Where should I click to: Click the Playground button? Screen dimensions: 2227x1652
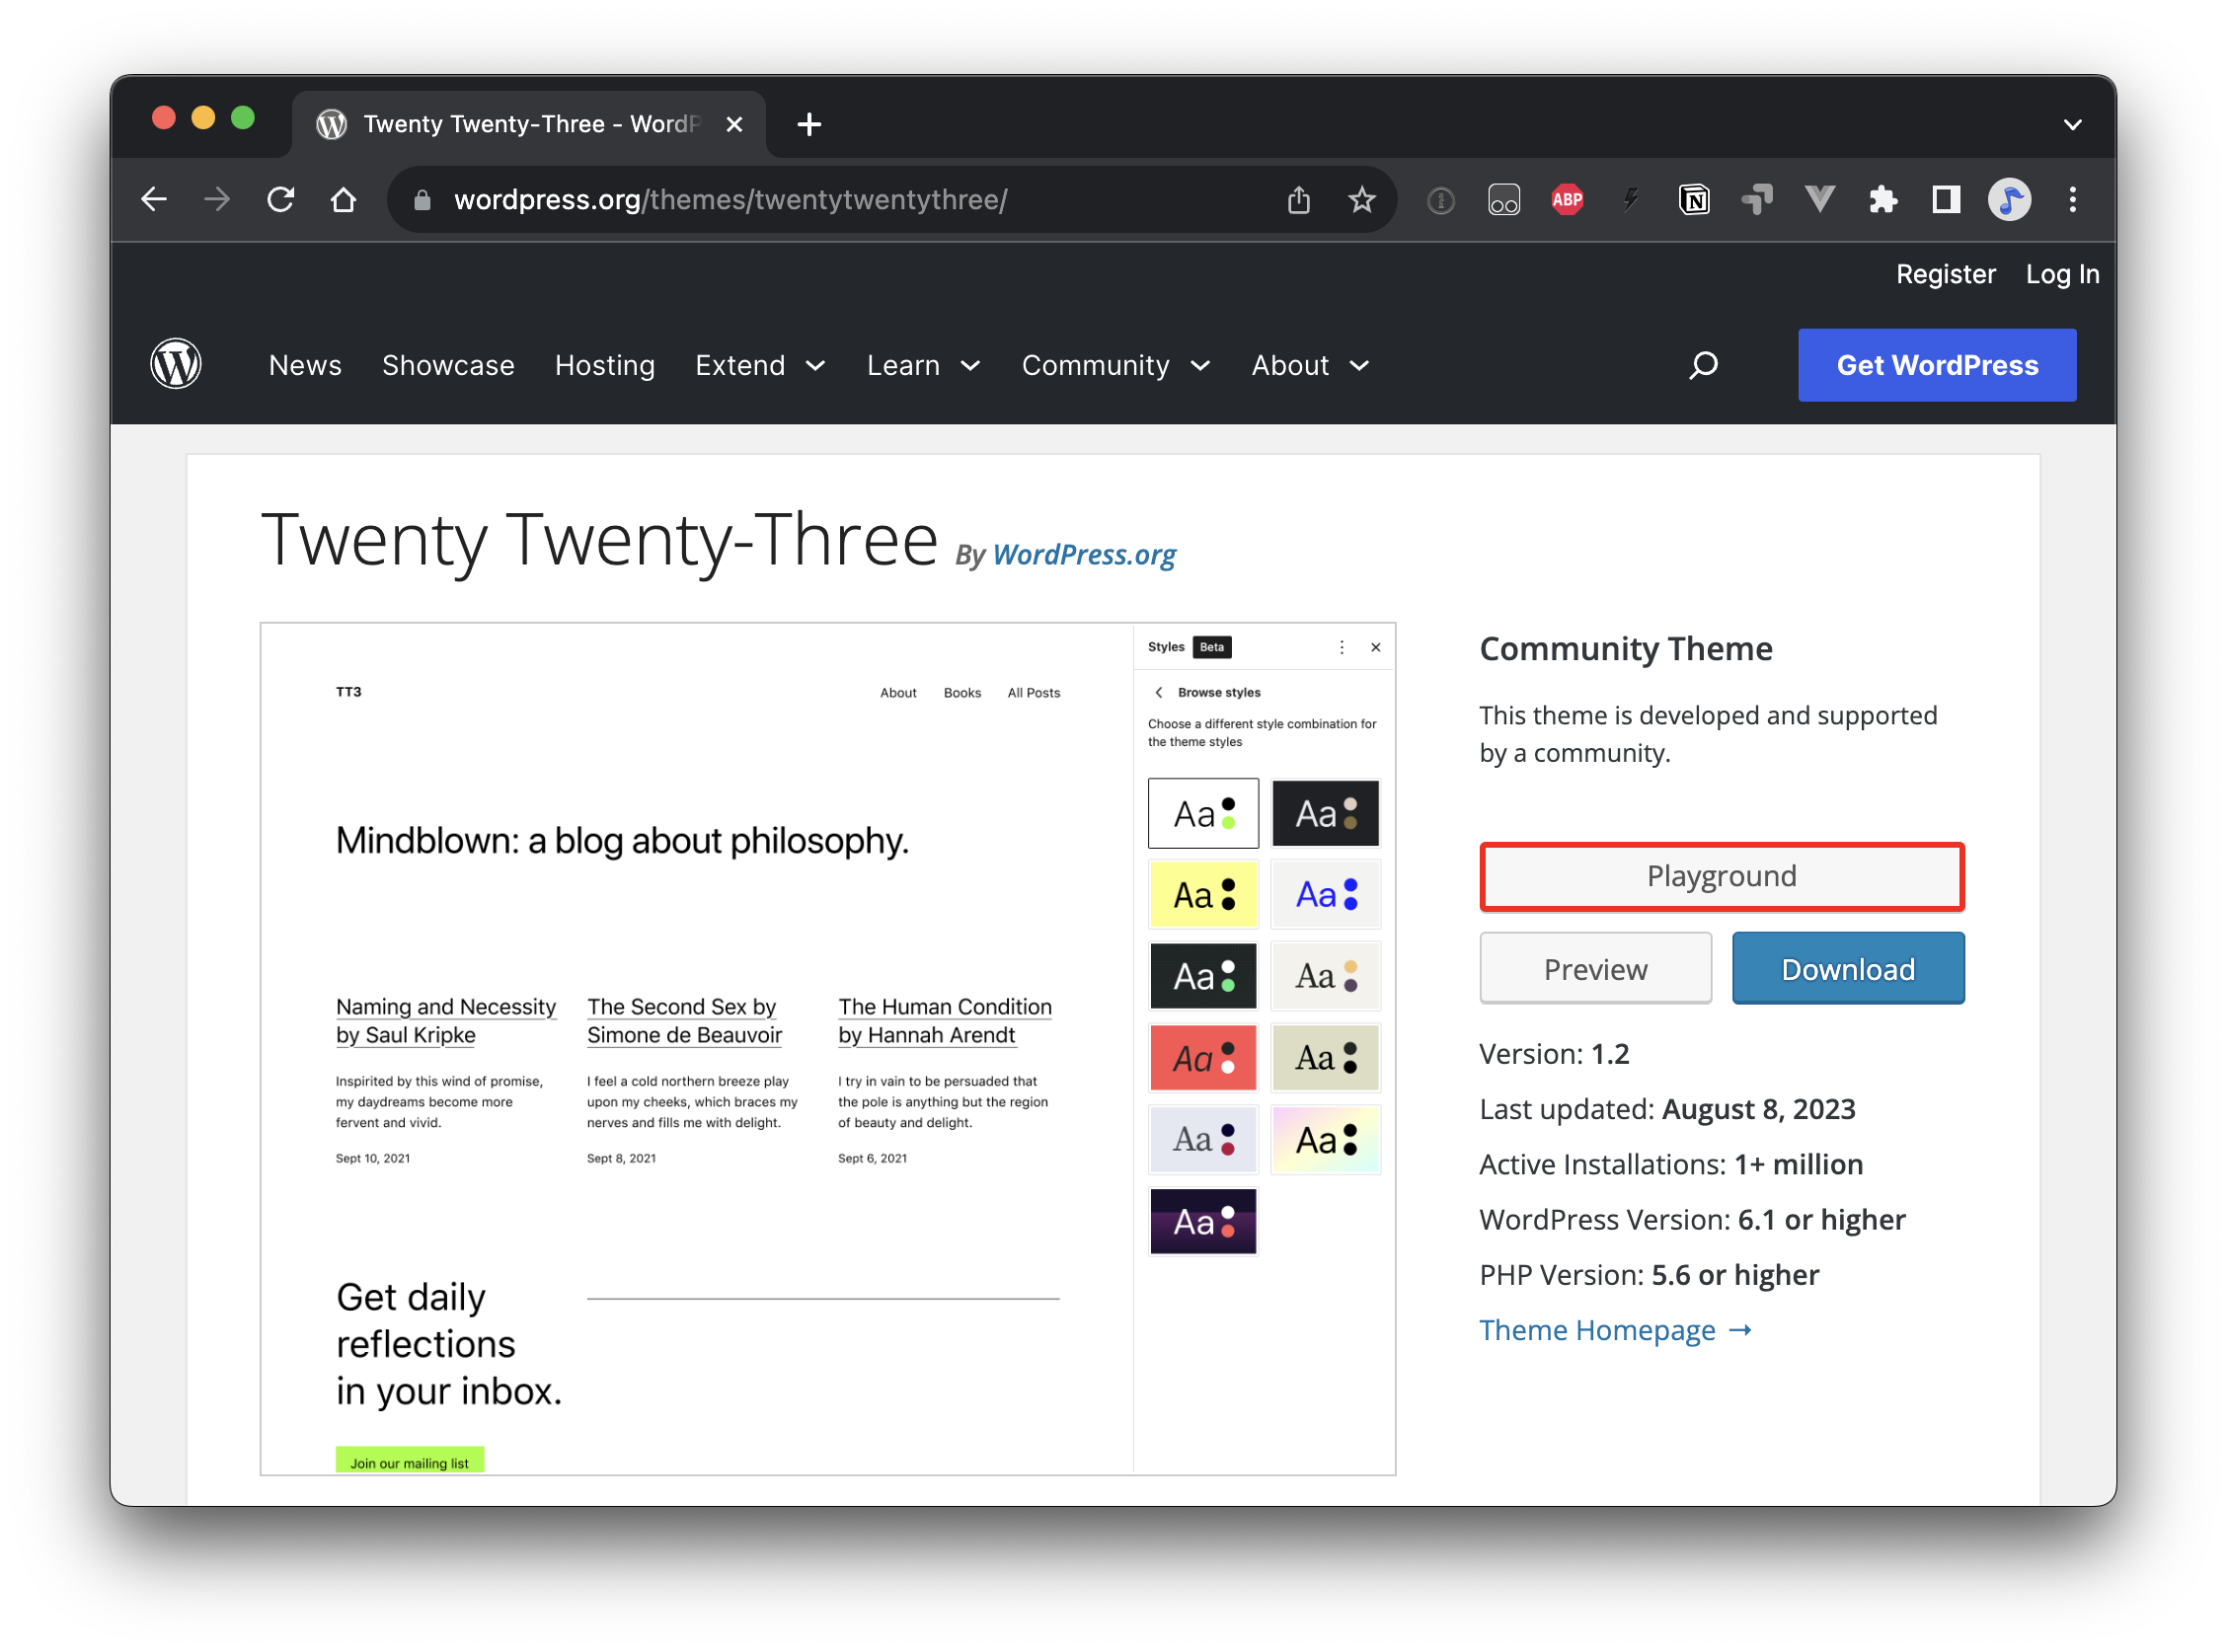[1721, 875]
